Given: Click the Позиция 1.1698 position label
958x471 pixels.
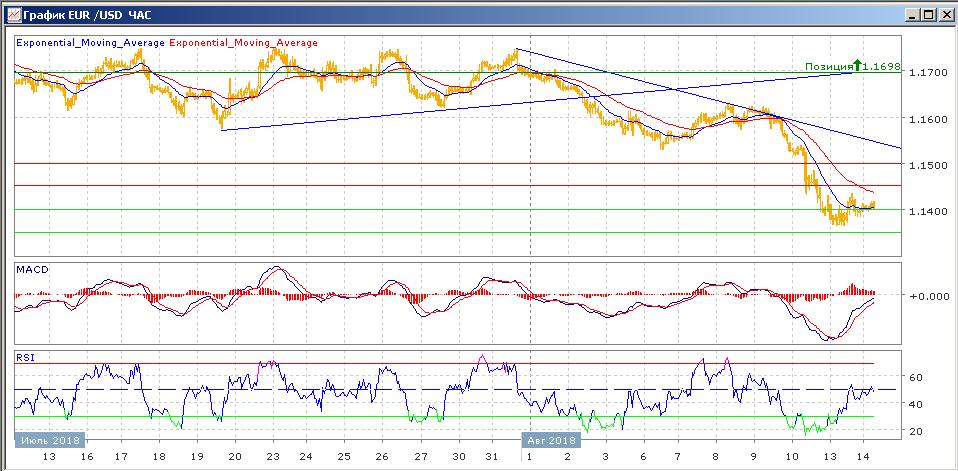Looking at the screenshot, I should click(x=854, y=67).
